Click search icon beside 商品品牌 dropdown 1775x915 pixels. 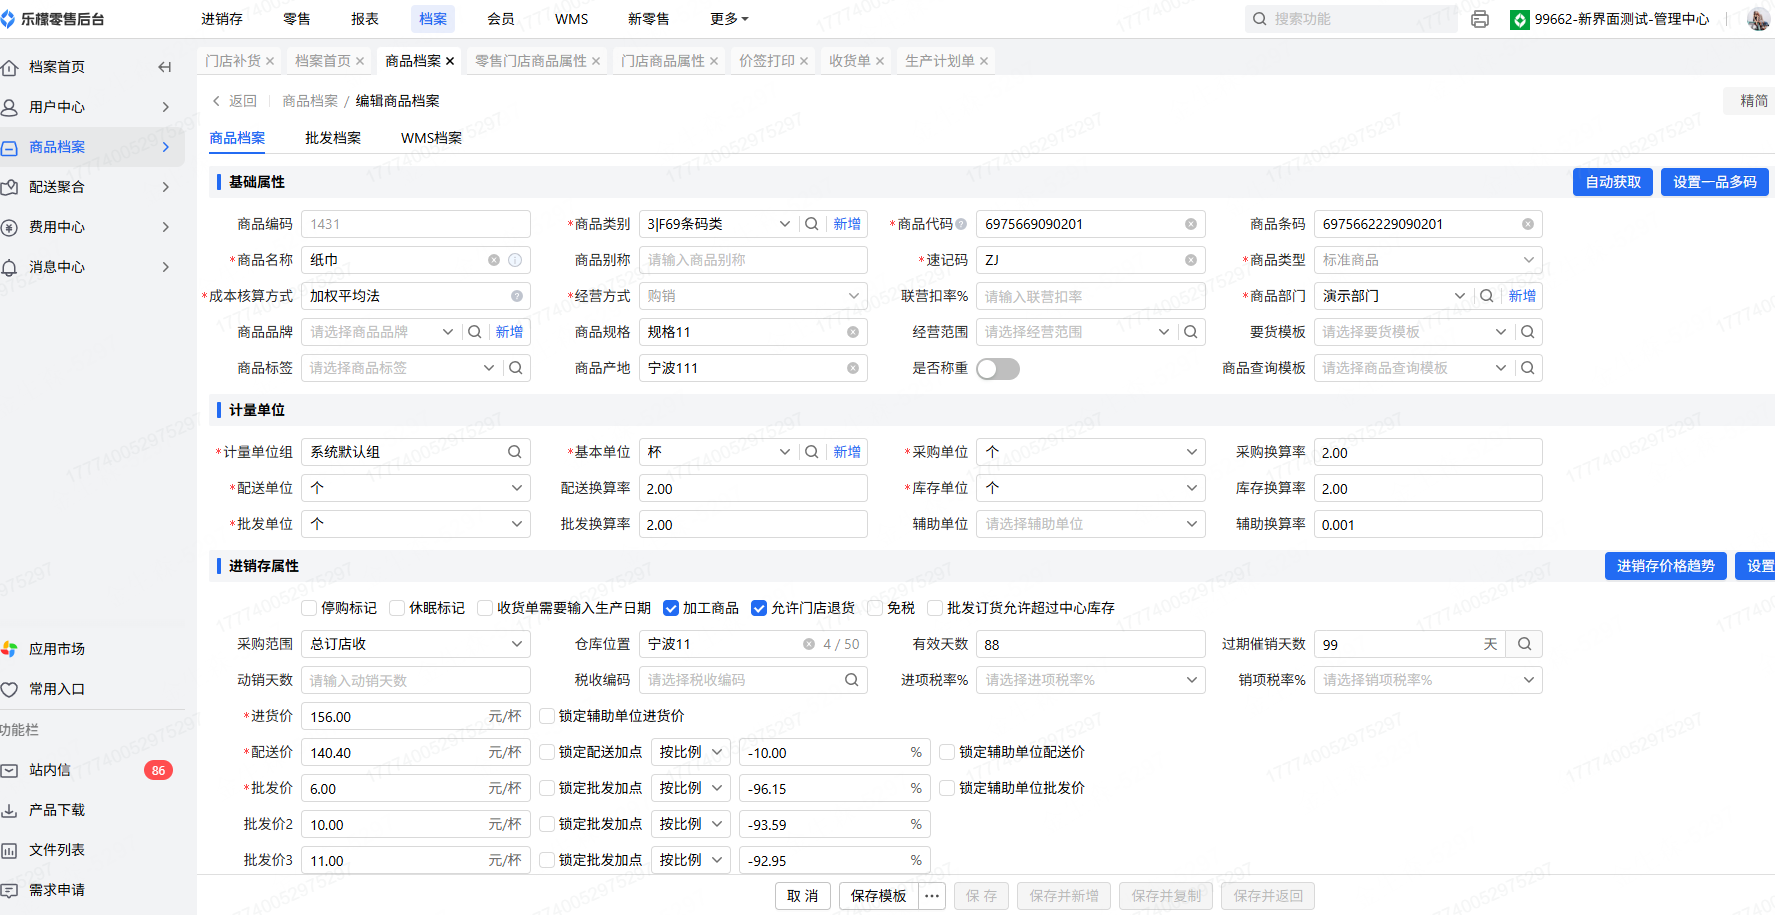(x=475, y=332)
